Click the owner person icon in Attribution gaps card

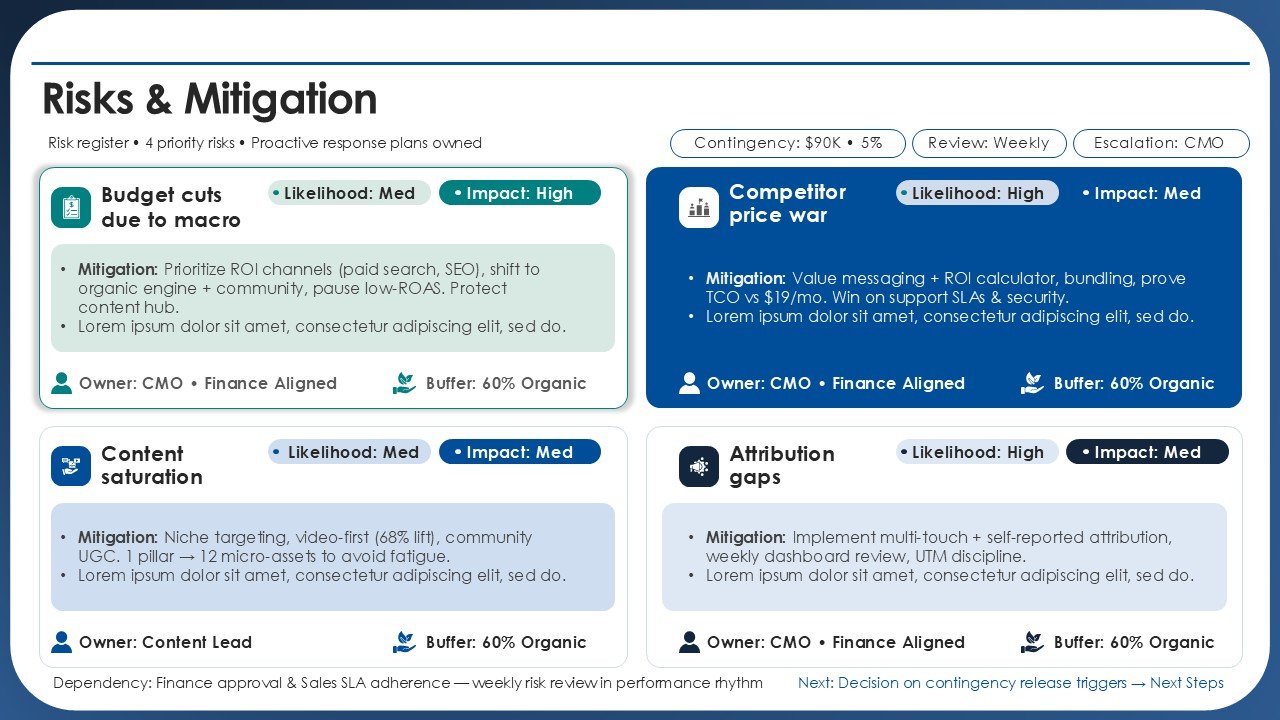(x=689, y=642)
